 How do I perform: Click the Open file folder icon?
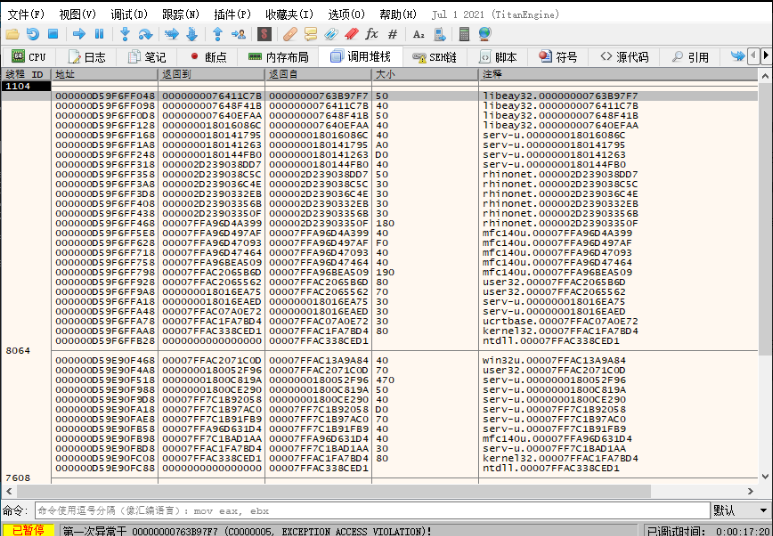coord(12,34)
